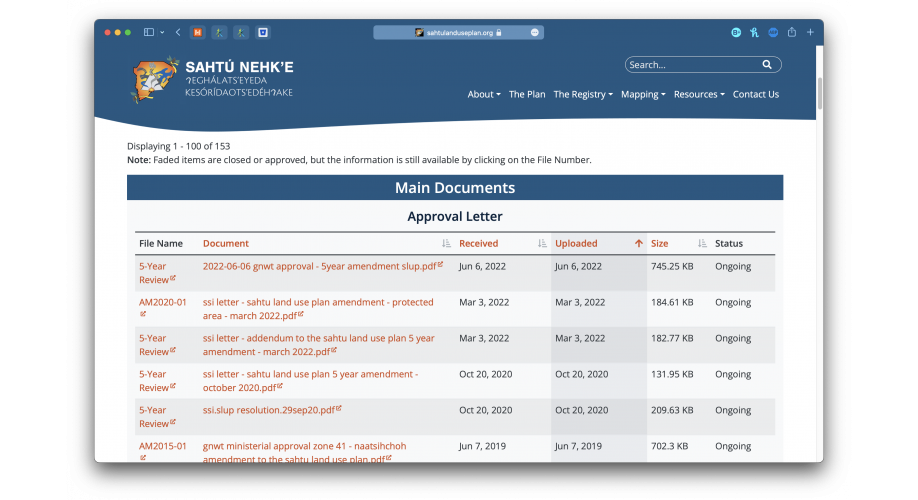Image resolution: width=918 pixels, height=500 pixels.
Task: Click the 702.3 KB size cell
Action: tap(669, 446)
